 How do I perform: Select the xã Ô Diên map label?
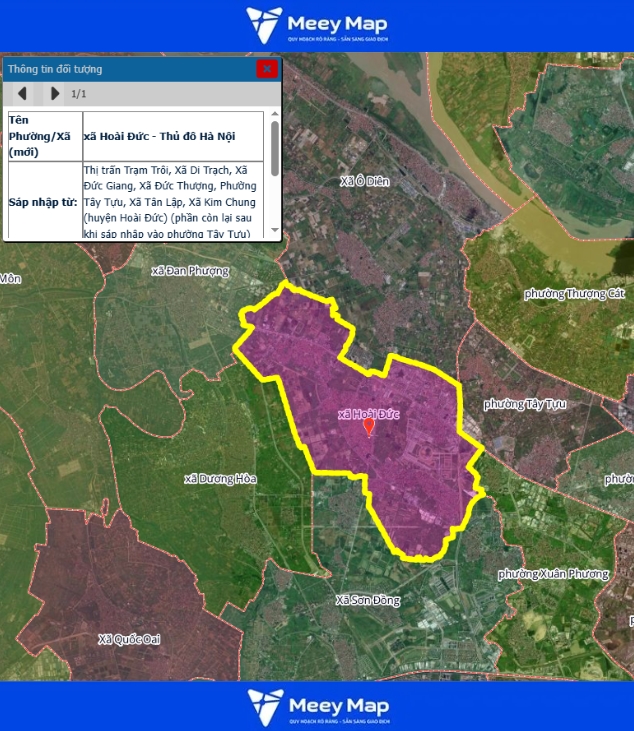(365, 182)
